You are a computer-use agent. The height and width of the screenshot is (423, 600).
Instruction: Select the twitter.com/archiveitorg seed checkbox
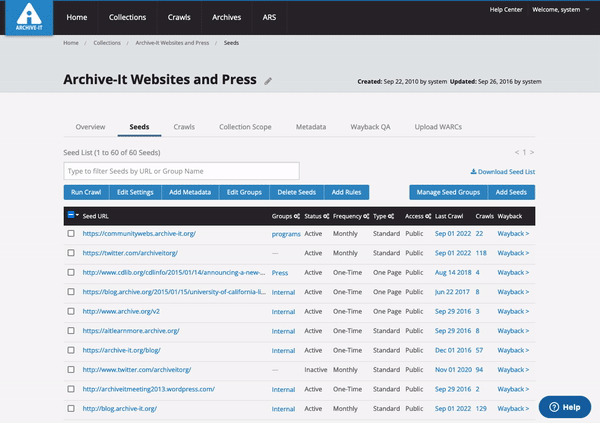71,253
